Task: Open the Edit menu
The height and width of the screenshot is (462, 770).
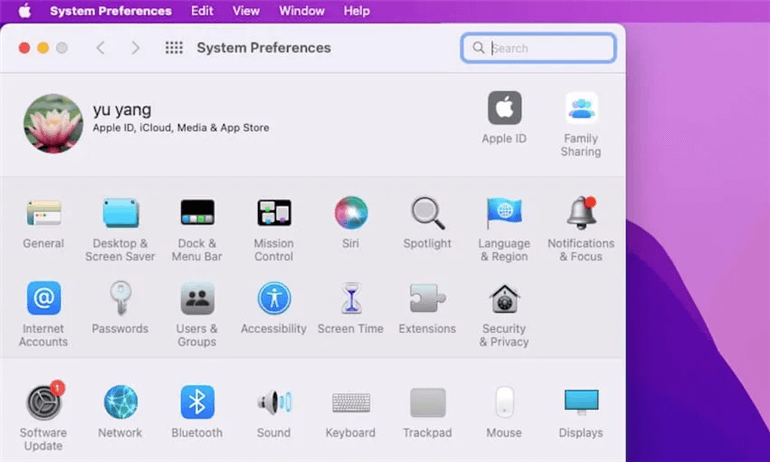Action: pos(202,11)
